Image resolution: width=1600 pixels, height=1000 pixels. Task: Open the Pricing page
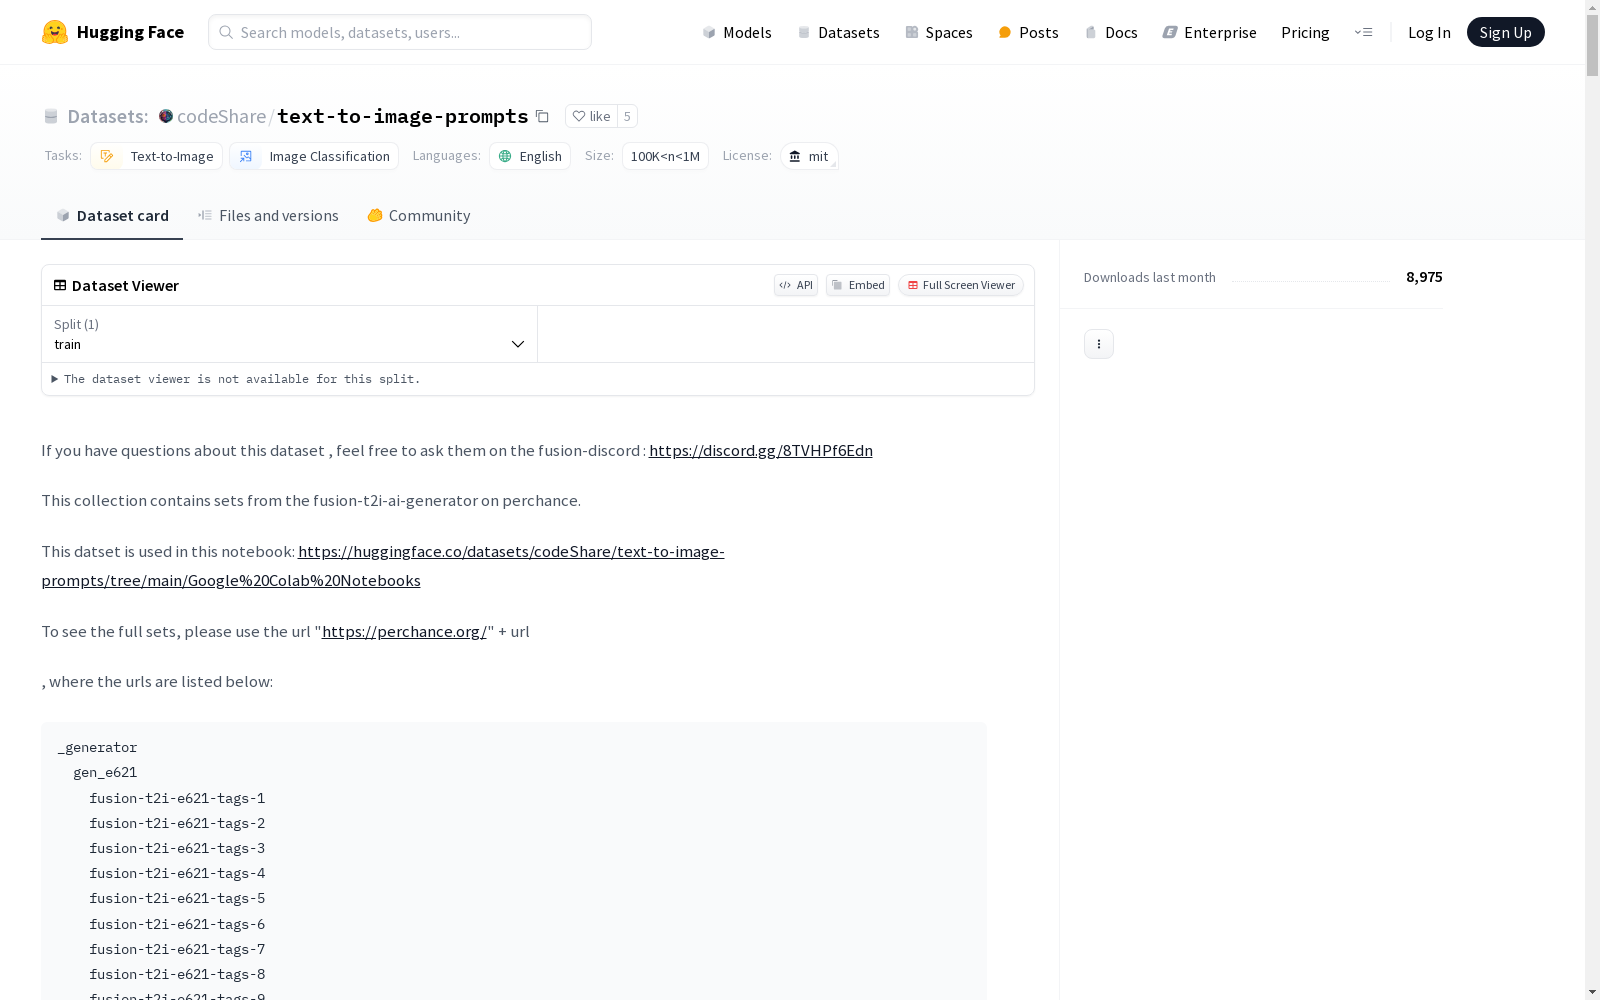click(x=1305, y=32)
